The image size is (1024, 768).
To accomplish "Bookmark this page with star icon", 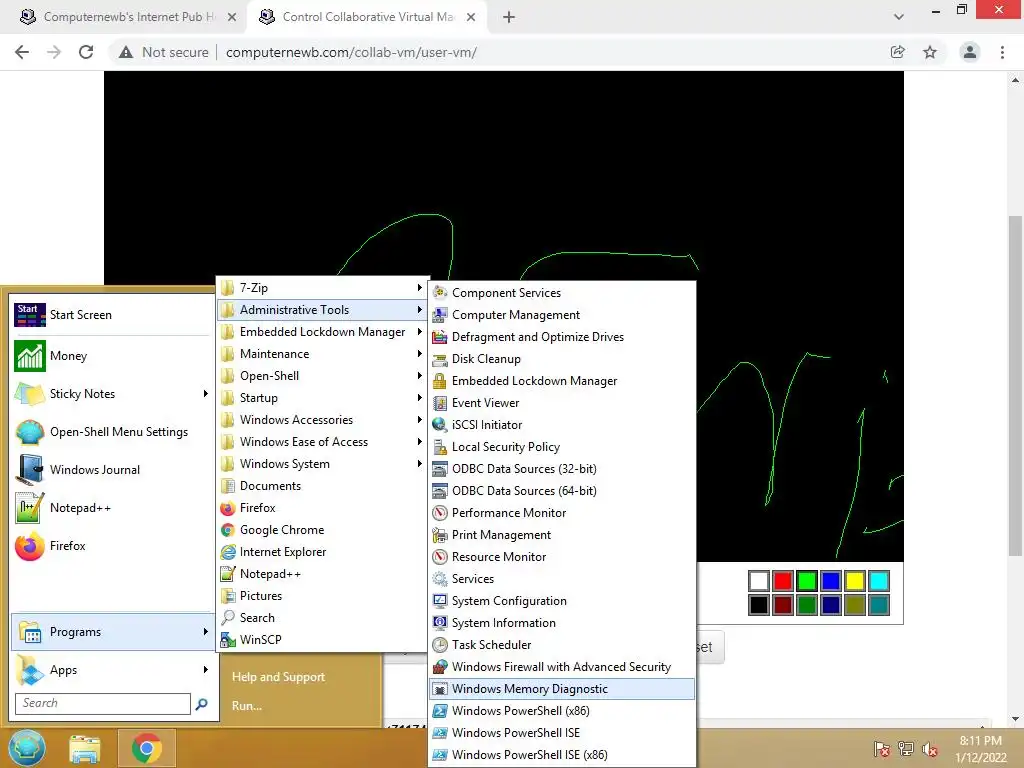I will 930,52.
